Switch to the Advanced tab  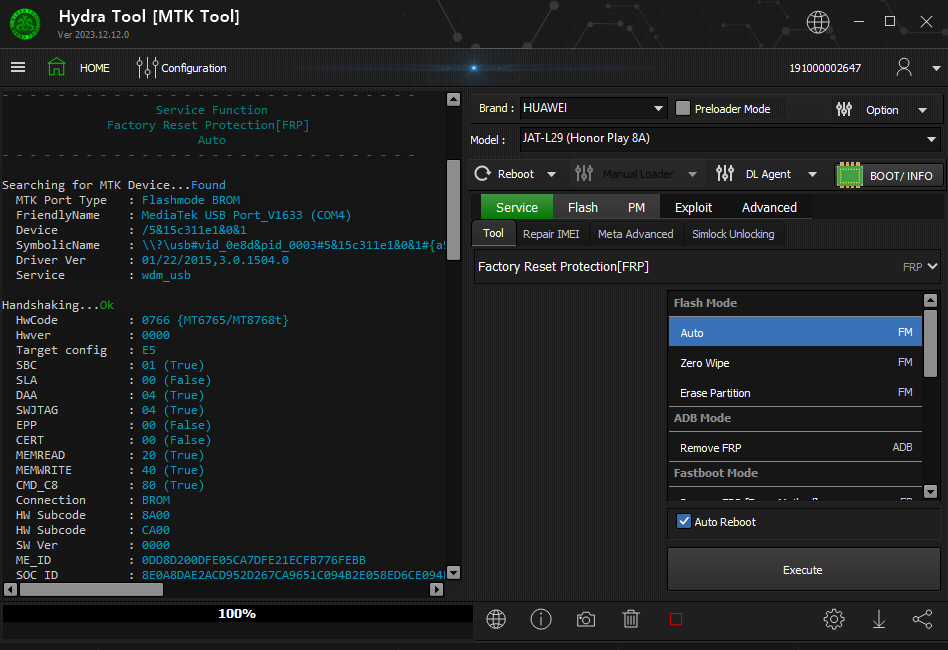[769, 207]
